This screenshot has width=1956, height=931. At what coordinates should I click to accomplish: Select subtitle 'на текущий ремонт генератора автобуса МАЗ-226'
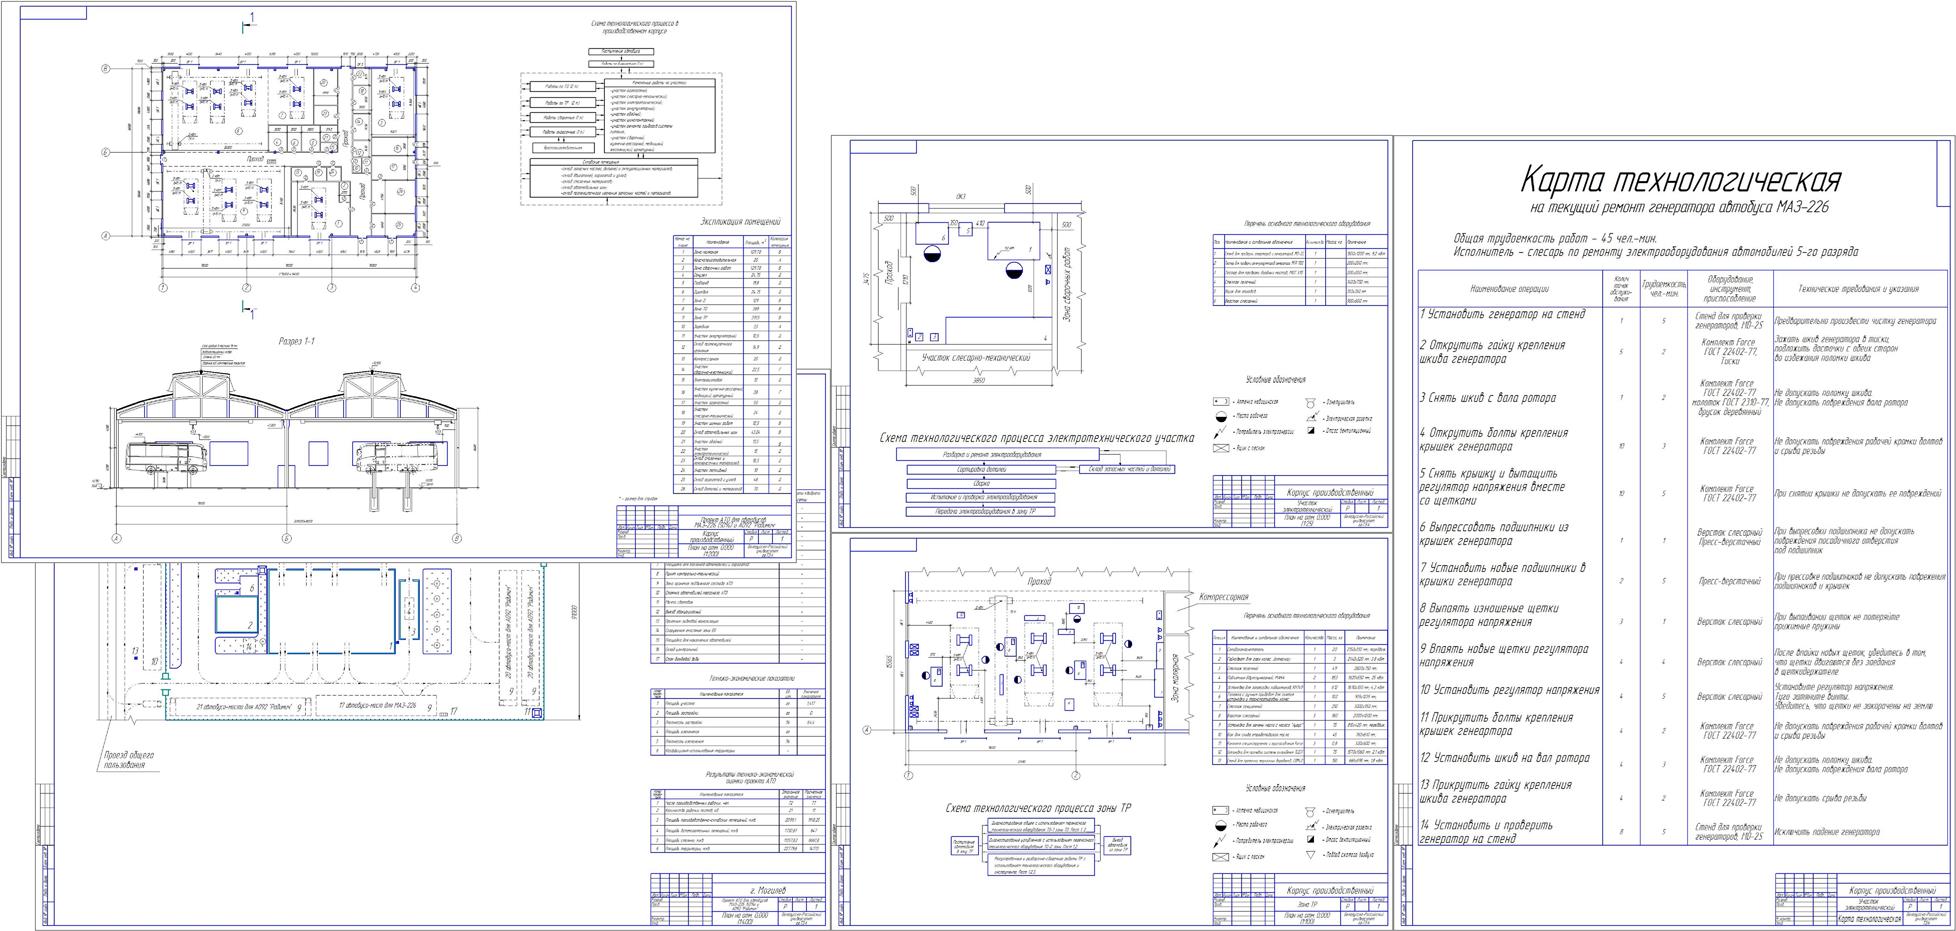1680,208
